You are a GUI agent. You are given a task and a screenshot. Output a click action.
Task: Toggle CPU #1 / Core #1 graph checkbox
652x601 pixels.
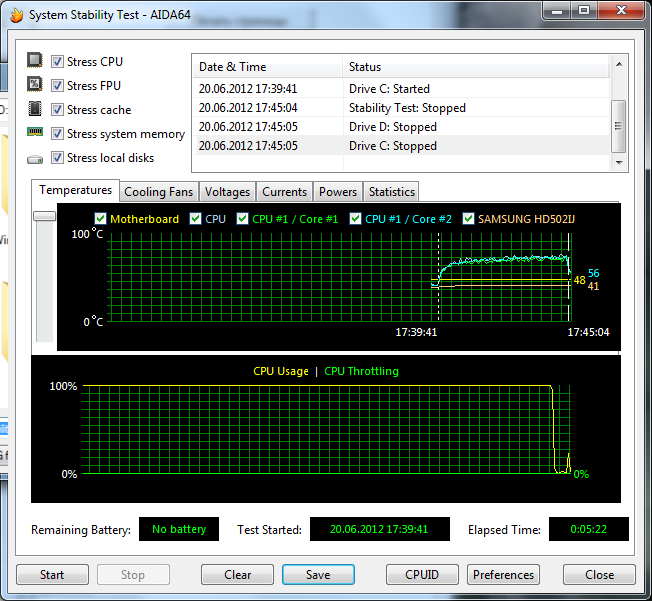click(242, 219)
